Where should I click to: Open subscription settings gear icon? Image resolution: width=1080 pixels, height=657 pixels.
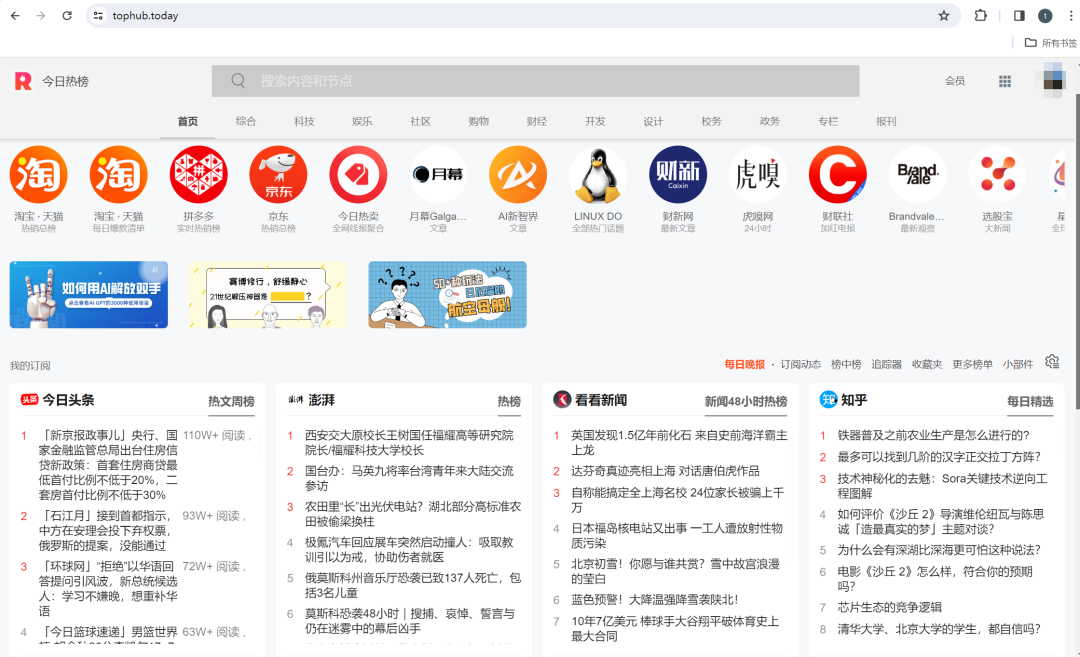pos(1052,362)
